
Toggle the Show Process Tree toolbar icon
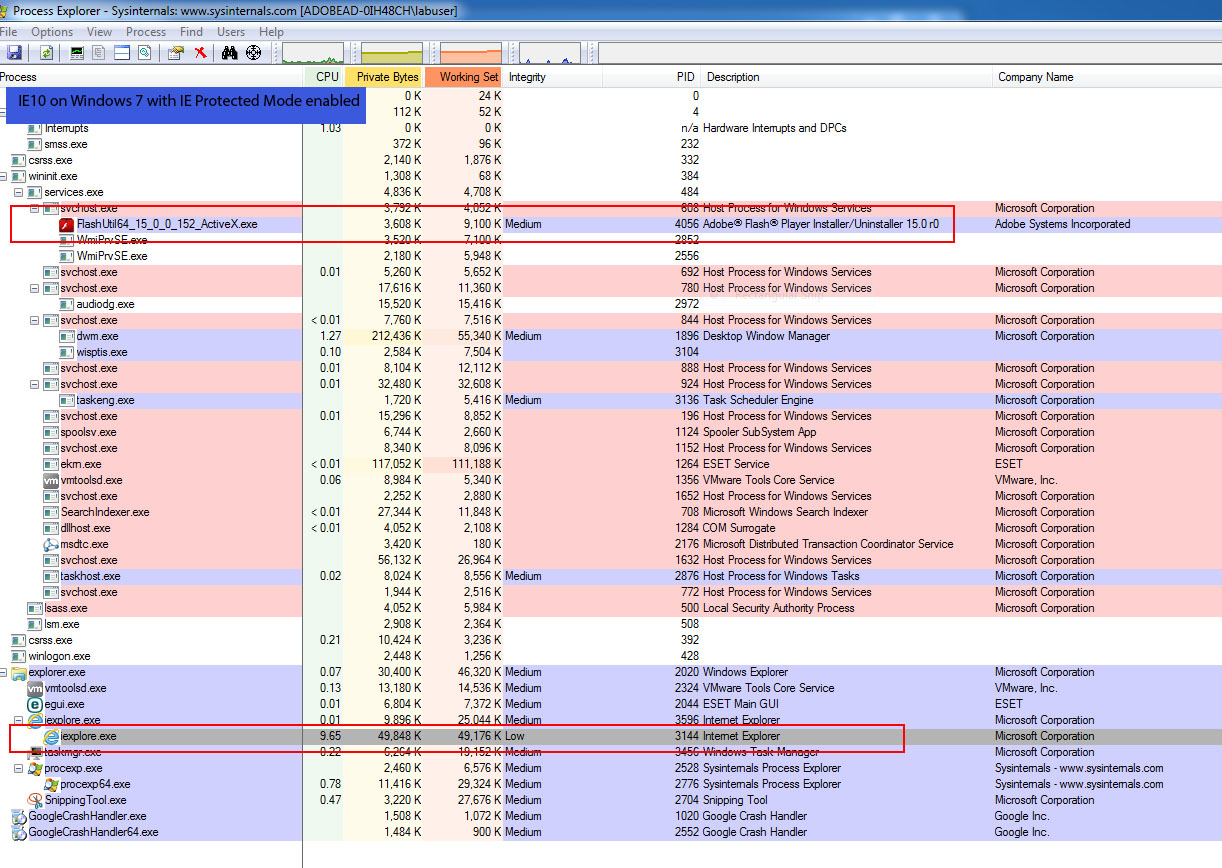coord(100,53)
